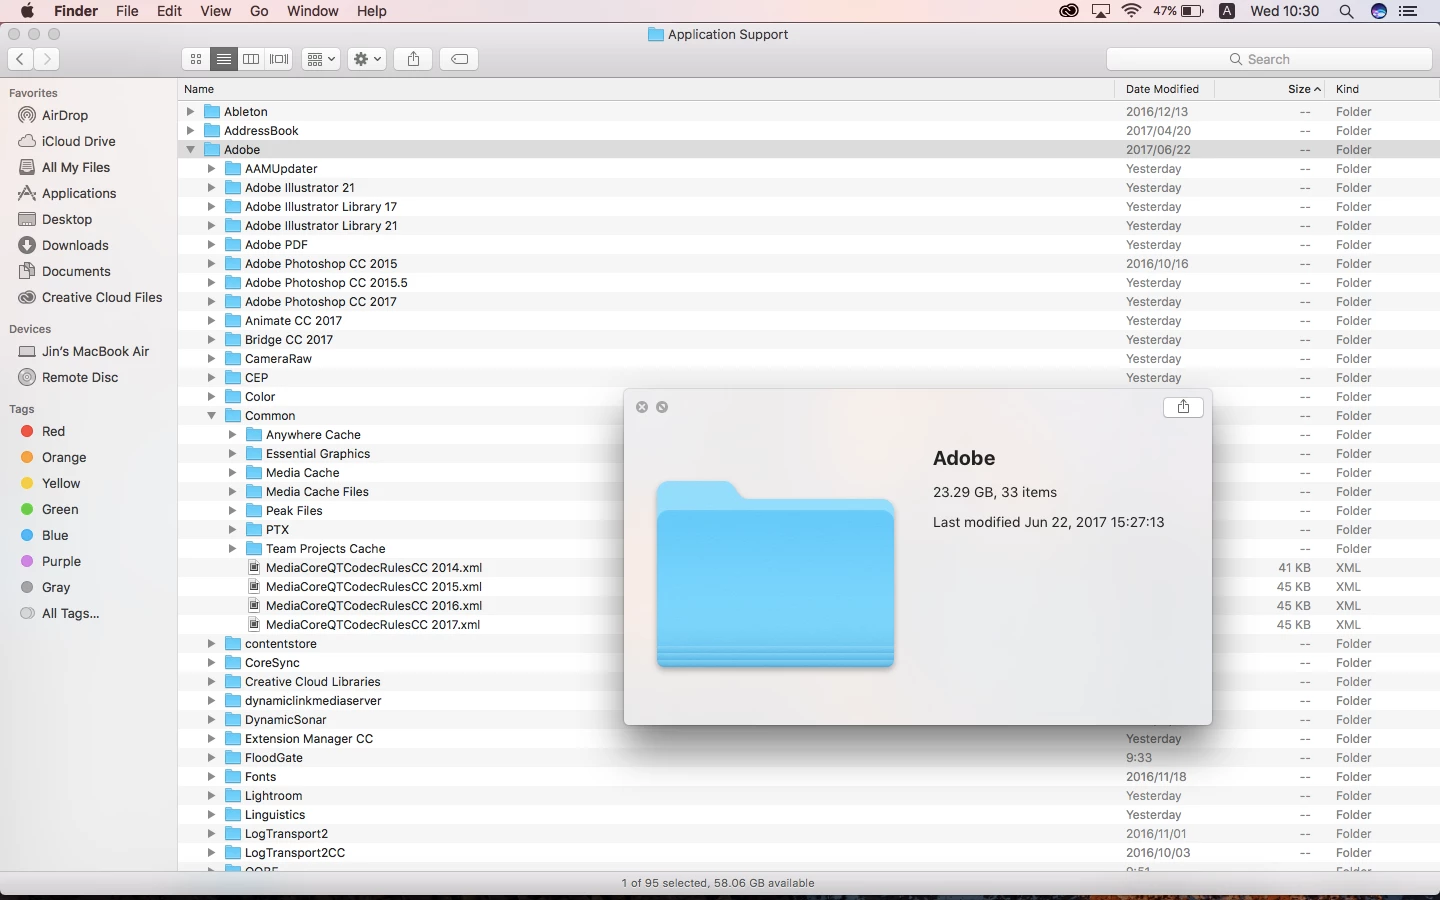Switch to list view
Image resolution: width=1440 pixels, height=900 pixels.
224,59
